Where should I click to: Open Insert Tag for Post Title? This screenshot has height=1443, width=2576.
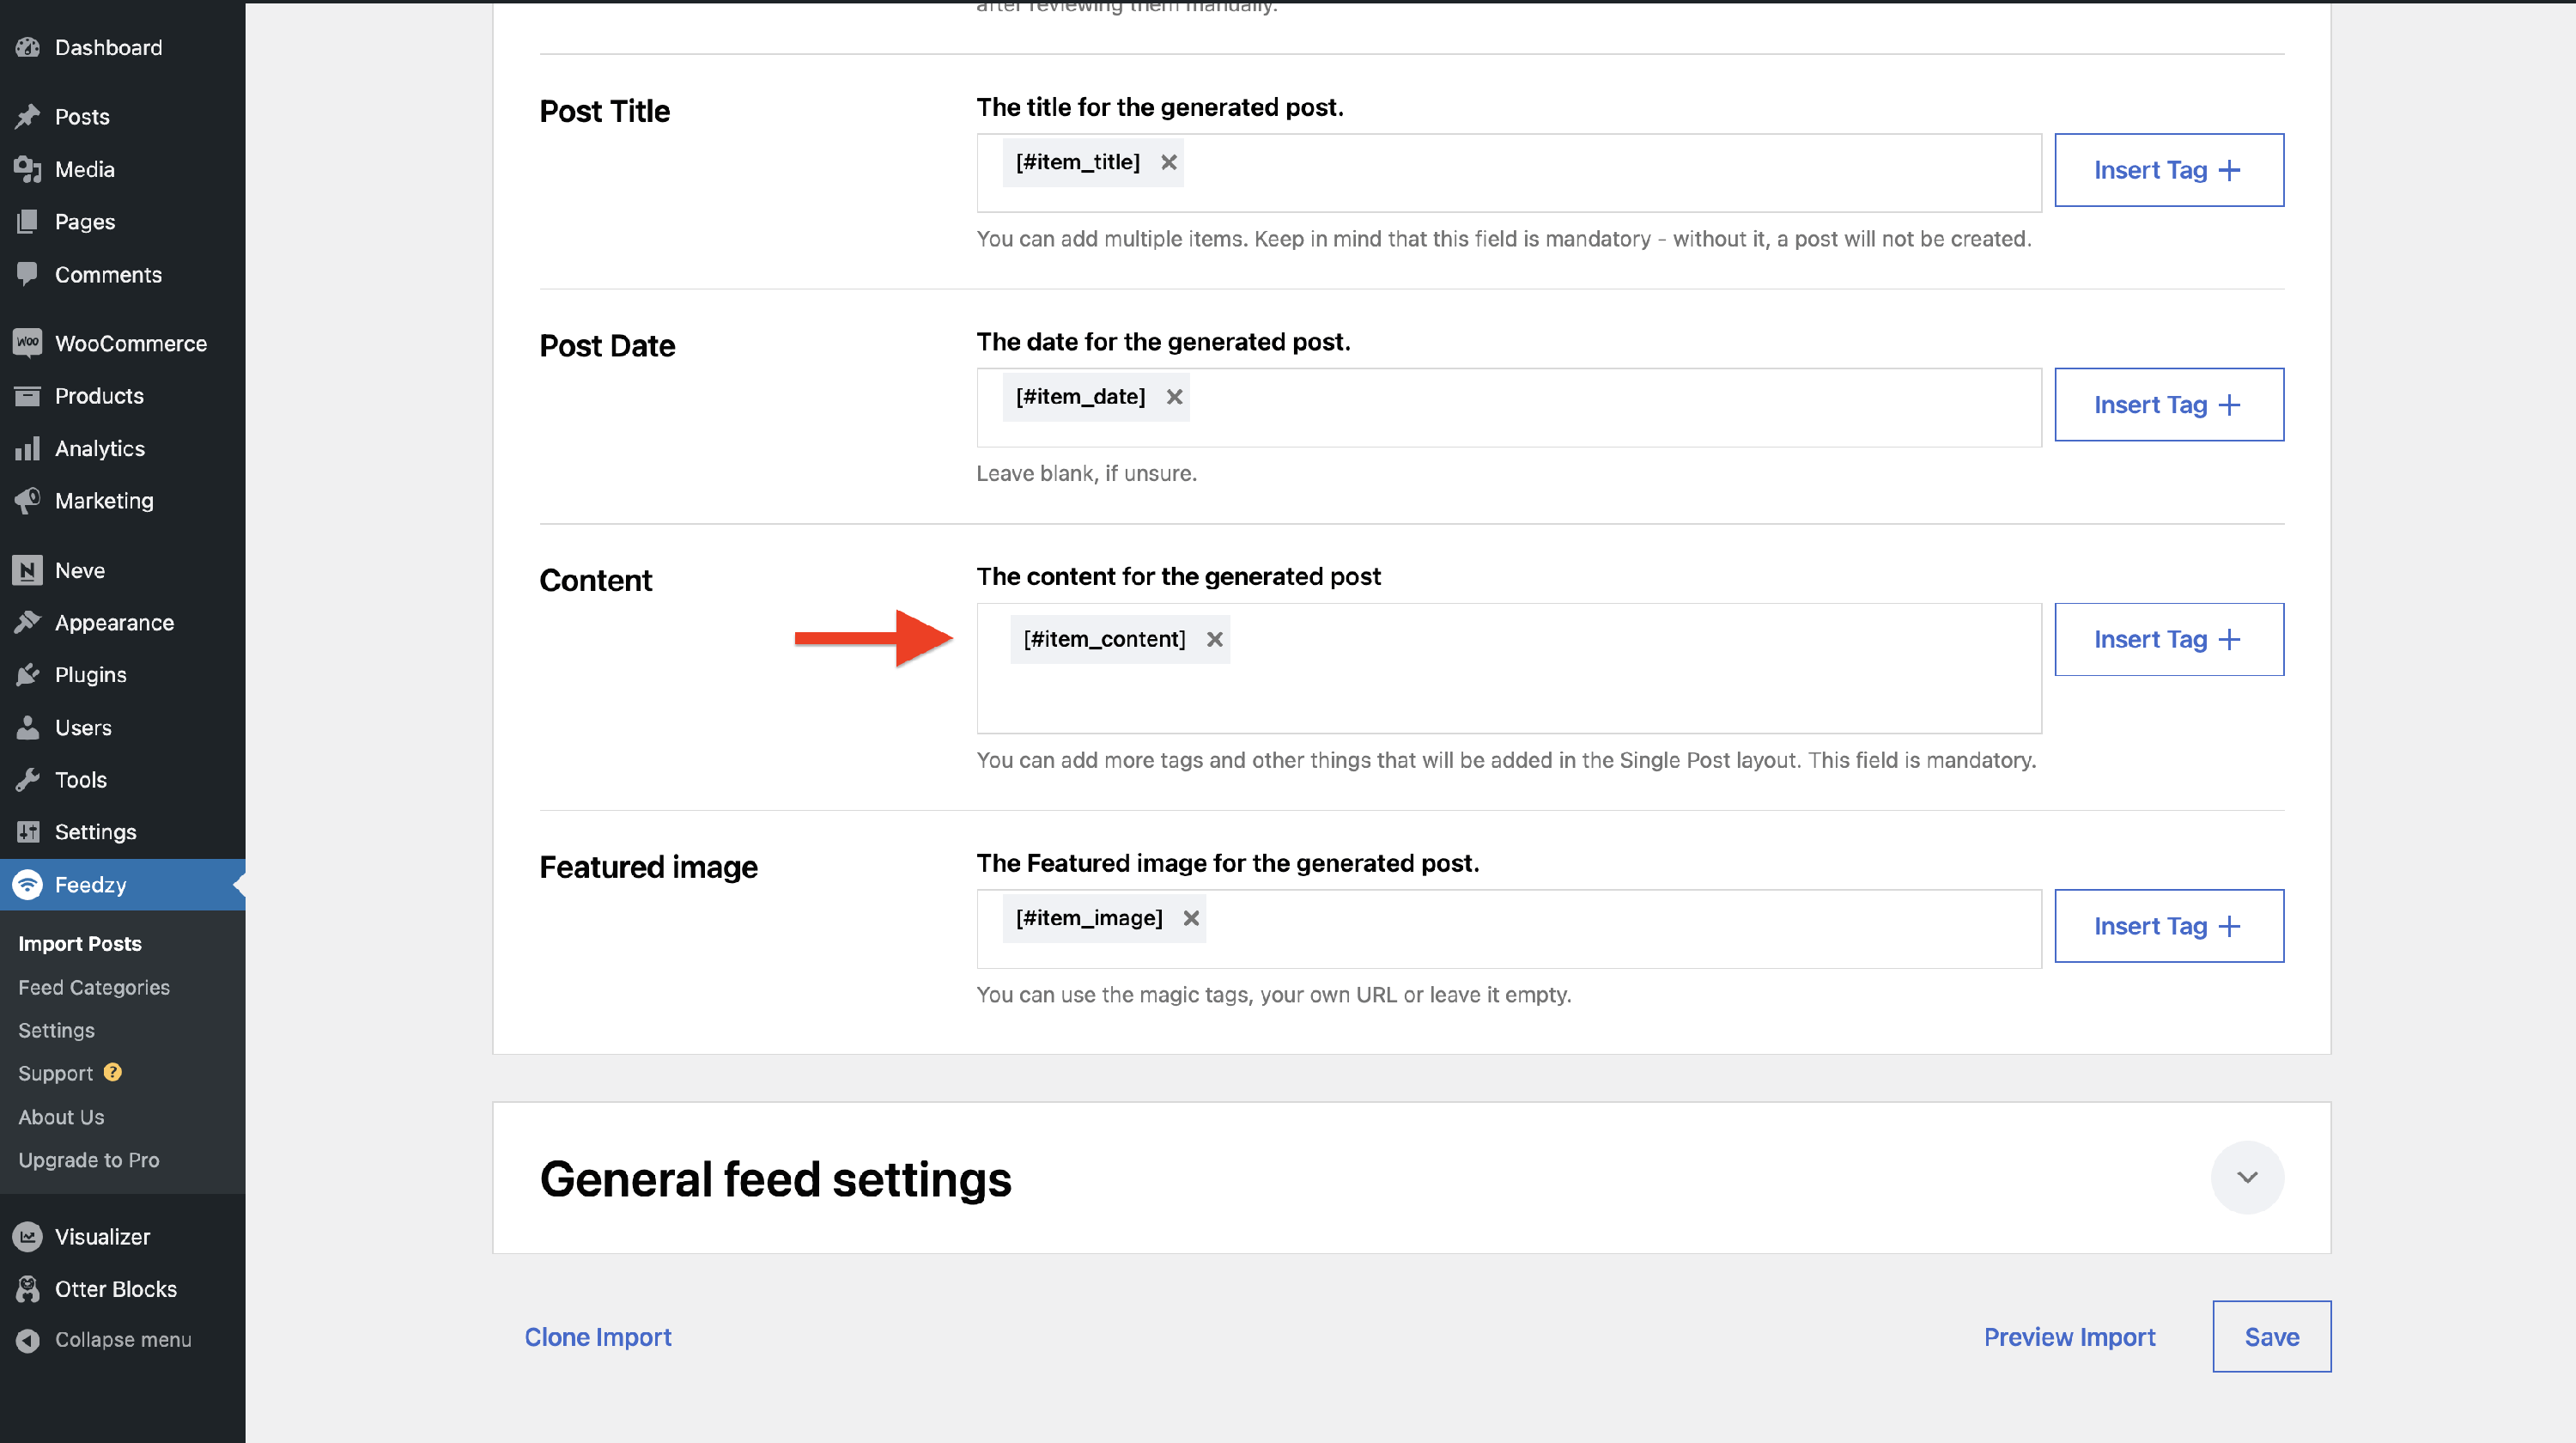click(2168, 170)
